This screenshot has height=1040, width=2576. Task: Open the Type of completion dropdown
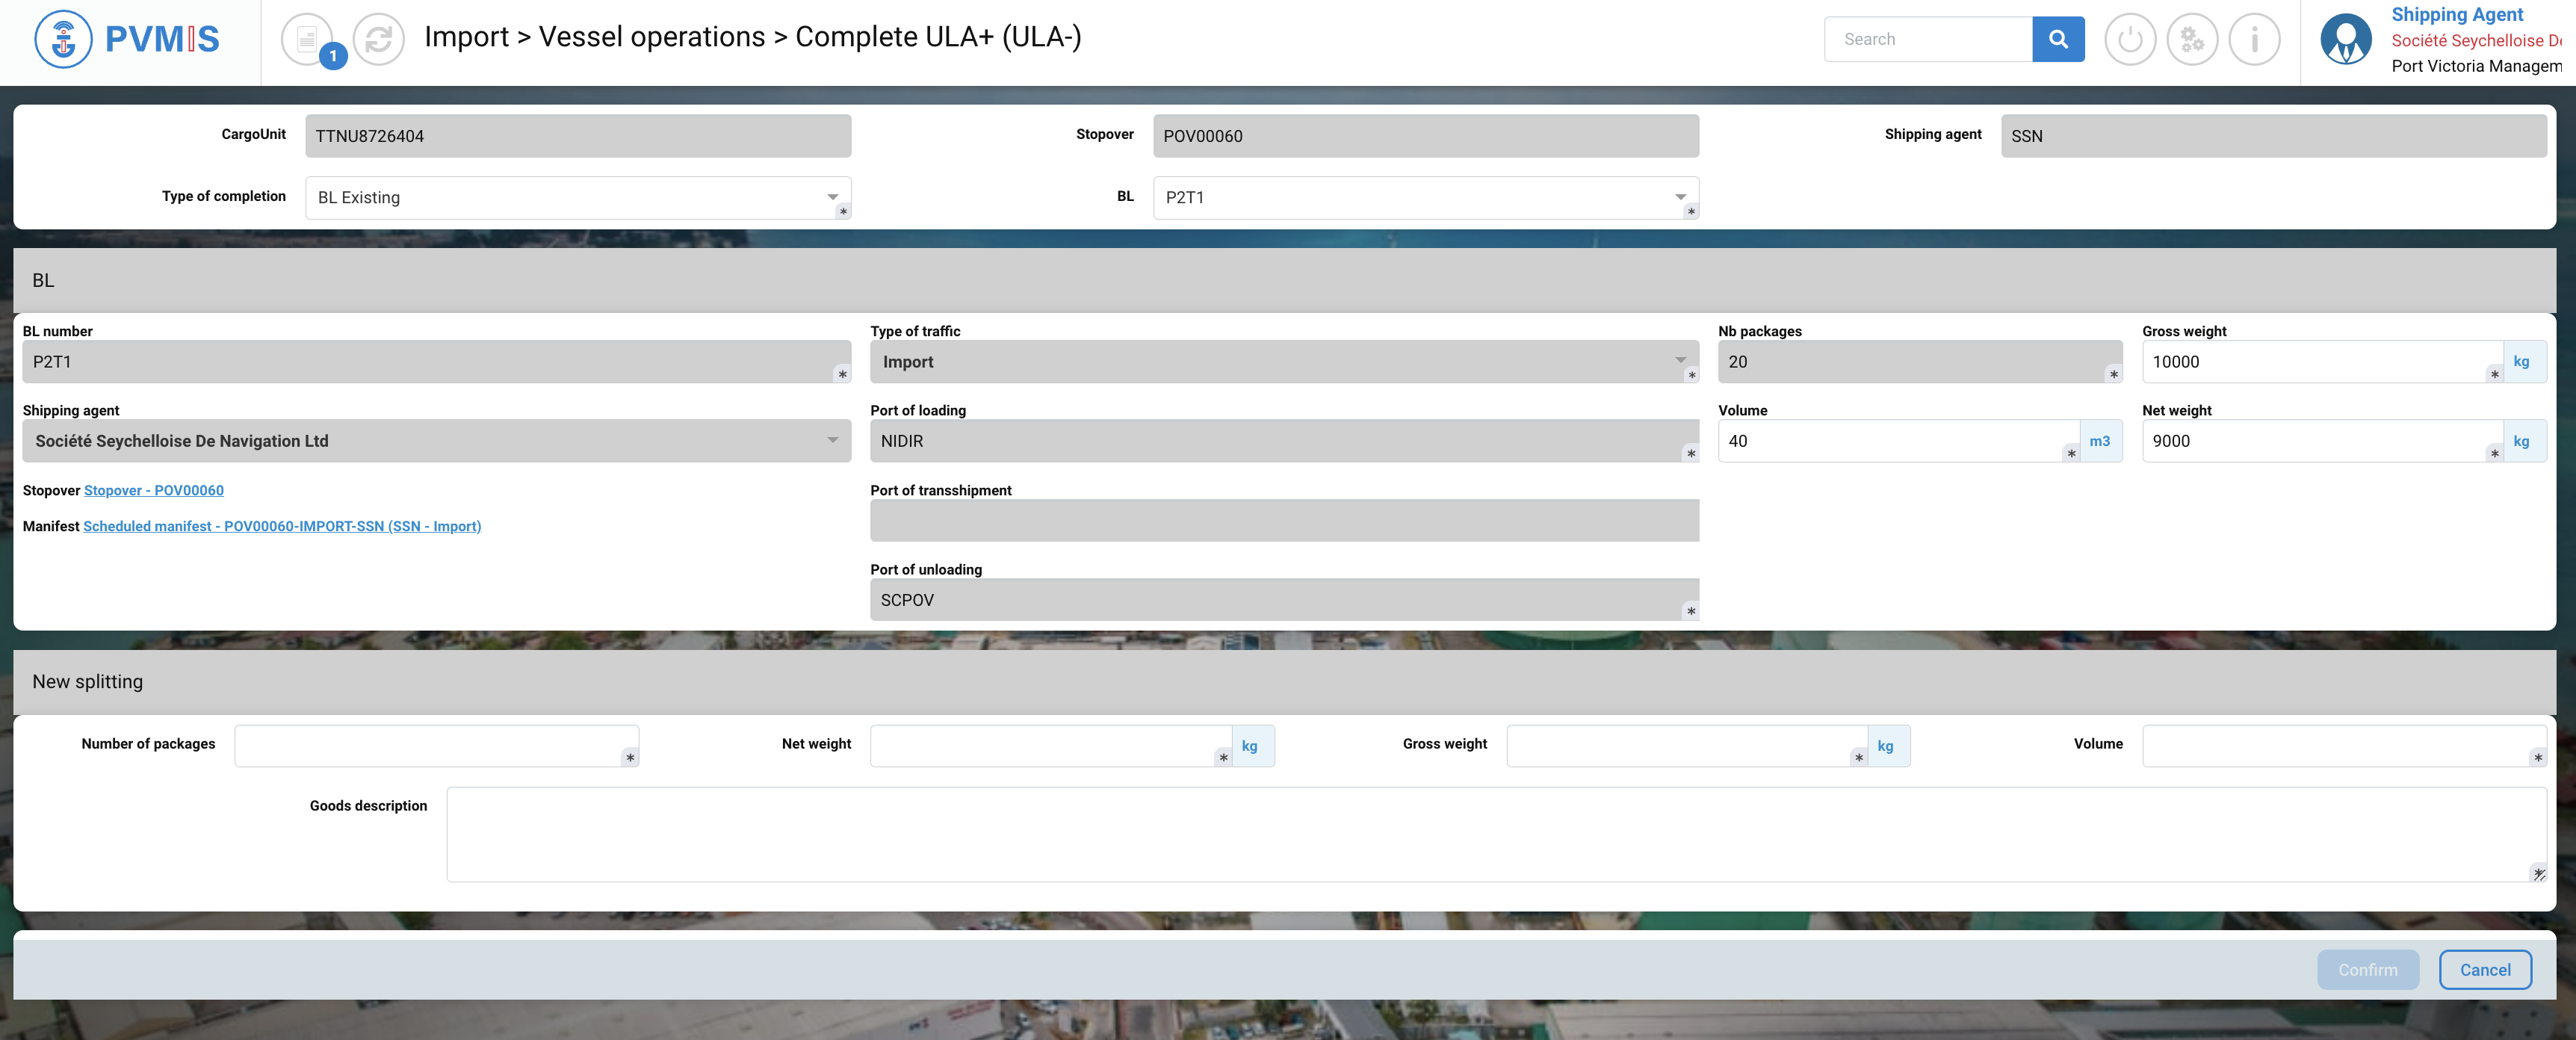tap(577, 197)
